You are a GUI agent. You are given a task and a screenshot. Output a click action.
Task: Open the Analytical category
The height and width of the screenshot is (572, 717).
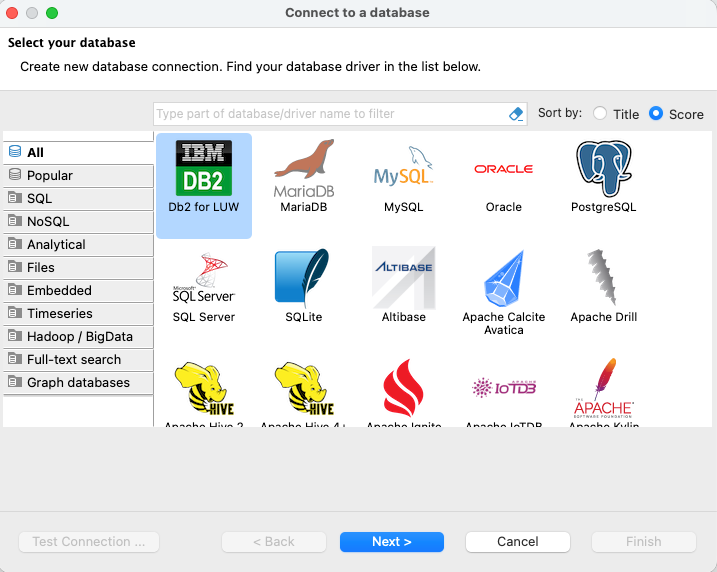point(78,245)
